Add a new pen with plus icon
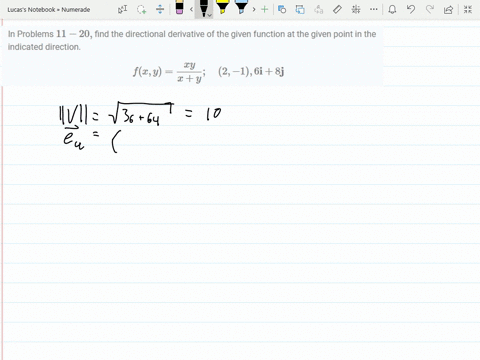Viewport: 480px width, 360px height. [x=265, y=9]
